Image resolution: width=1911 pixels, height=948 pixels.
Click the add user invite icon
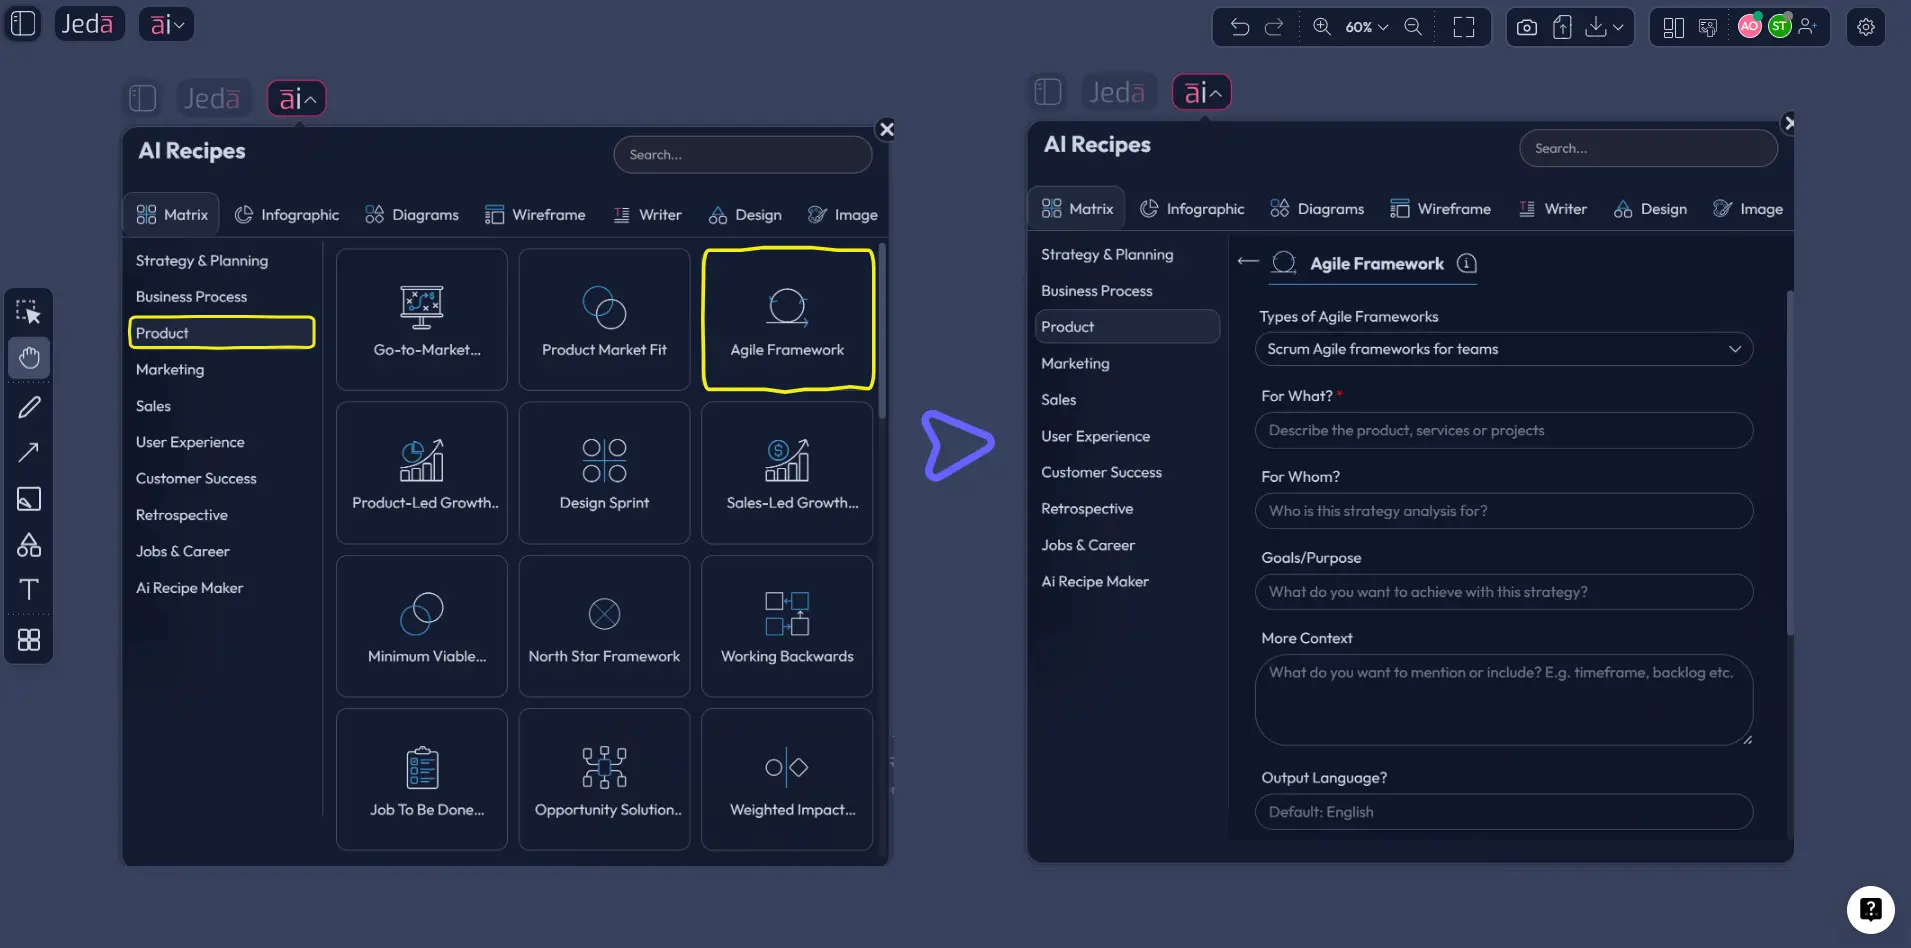[x=1808, y=27]
